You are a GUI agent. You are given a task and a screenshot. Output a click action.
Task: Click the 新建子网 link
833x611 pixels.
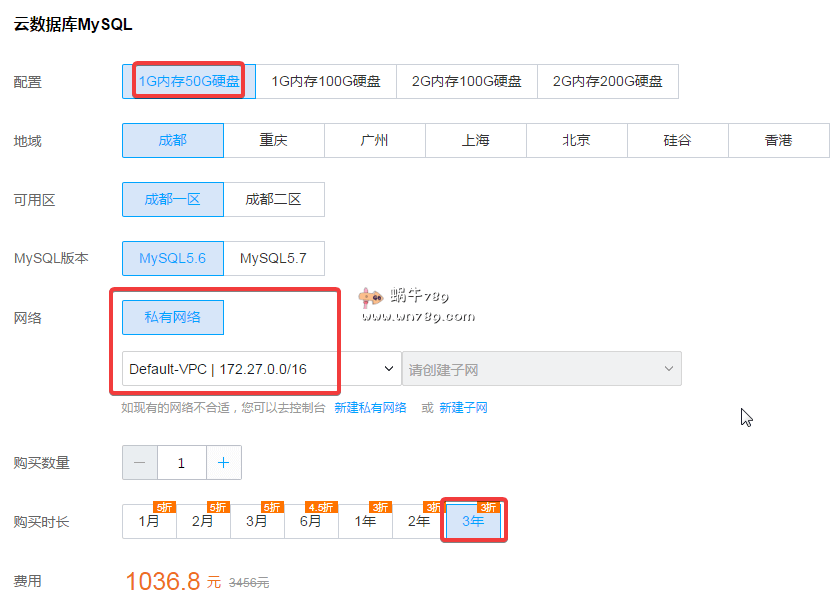(463, 408)
